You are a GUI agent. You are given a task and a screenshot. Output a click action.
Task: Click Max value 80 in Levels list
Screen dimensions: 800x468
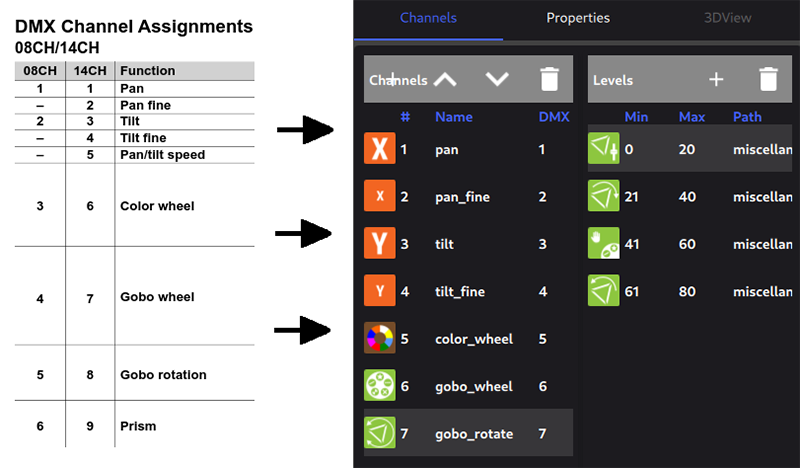[x=687, y=291]
